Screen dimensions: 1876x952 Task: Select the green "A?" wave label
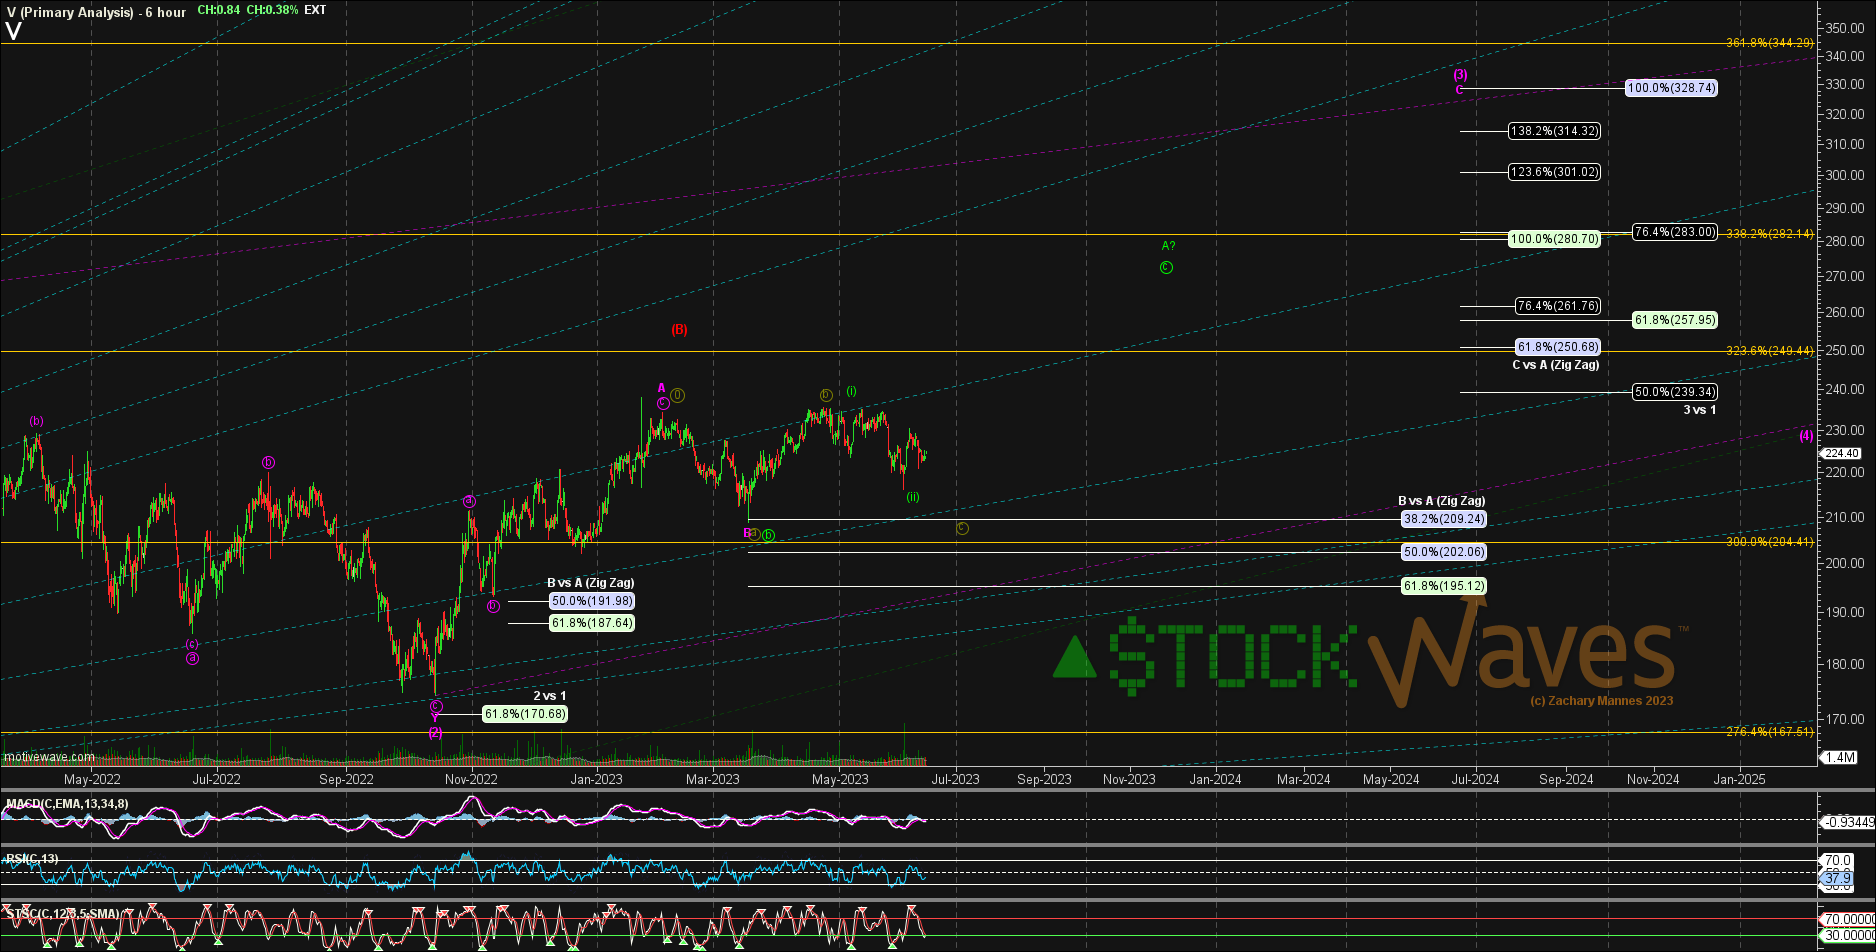click(1168, 246)
